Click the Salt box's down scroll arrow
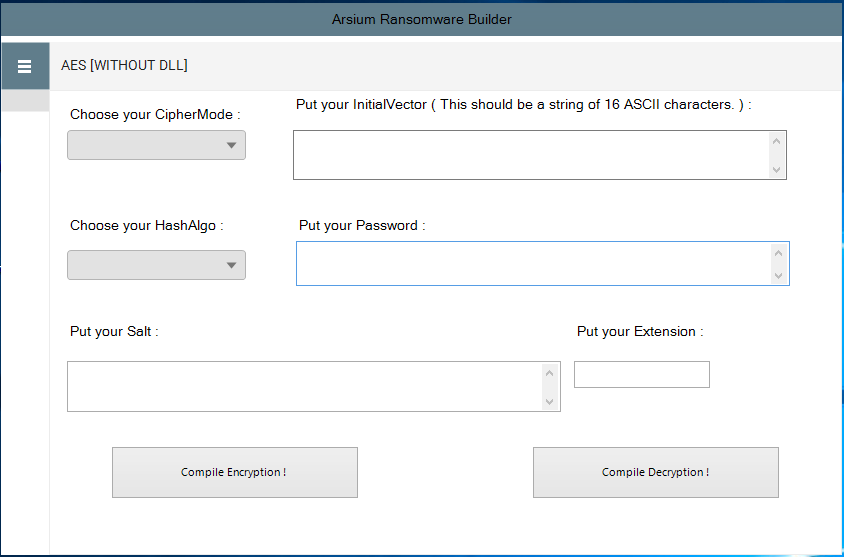 click(550, 401)
